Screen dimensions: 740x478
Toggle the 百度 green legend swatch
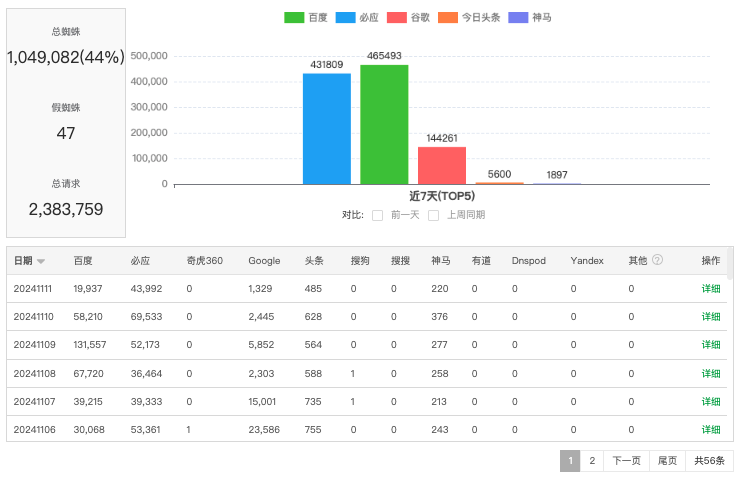coord(294,18)
